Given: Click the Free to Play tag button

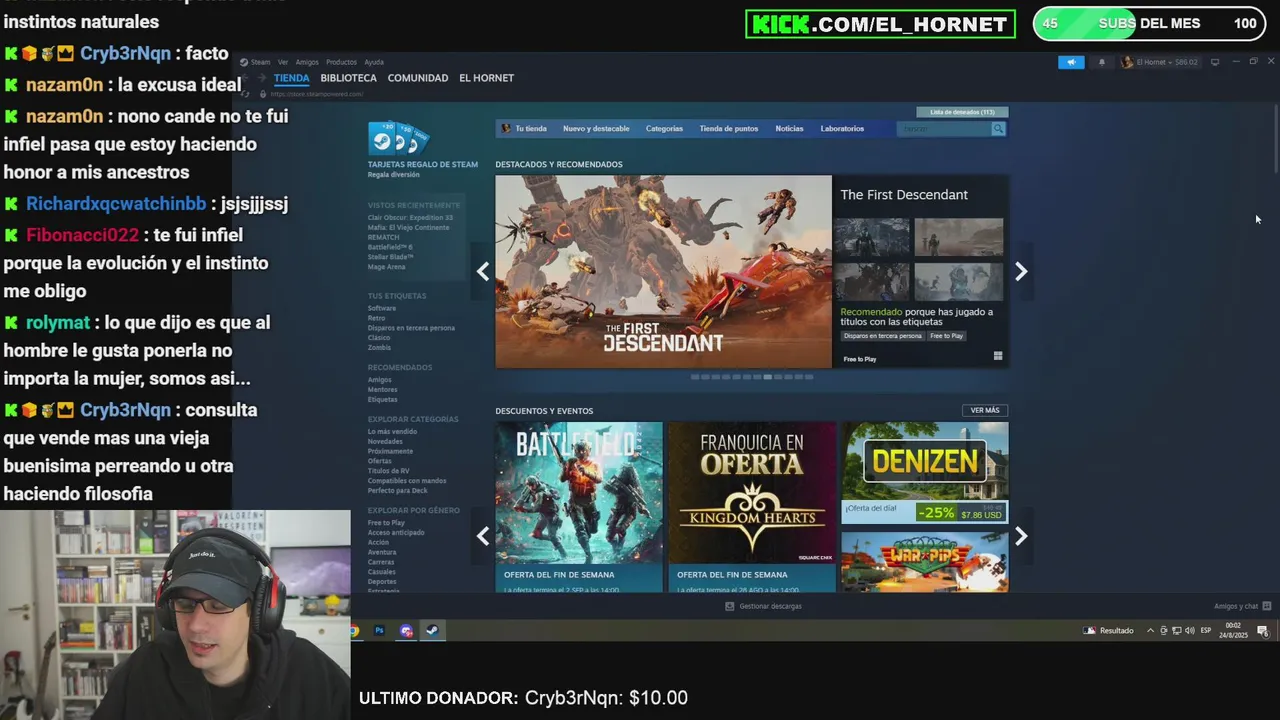Looking at the screenshot, I should (946, 336).
